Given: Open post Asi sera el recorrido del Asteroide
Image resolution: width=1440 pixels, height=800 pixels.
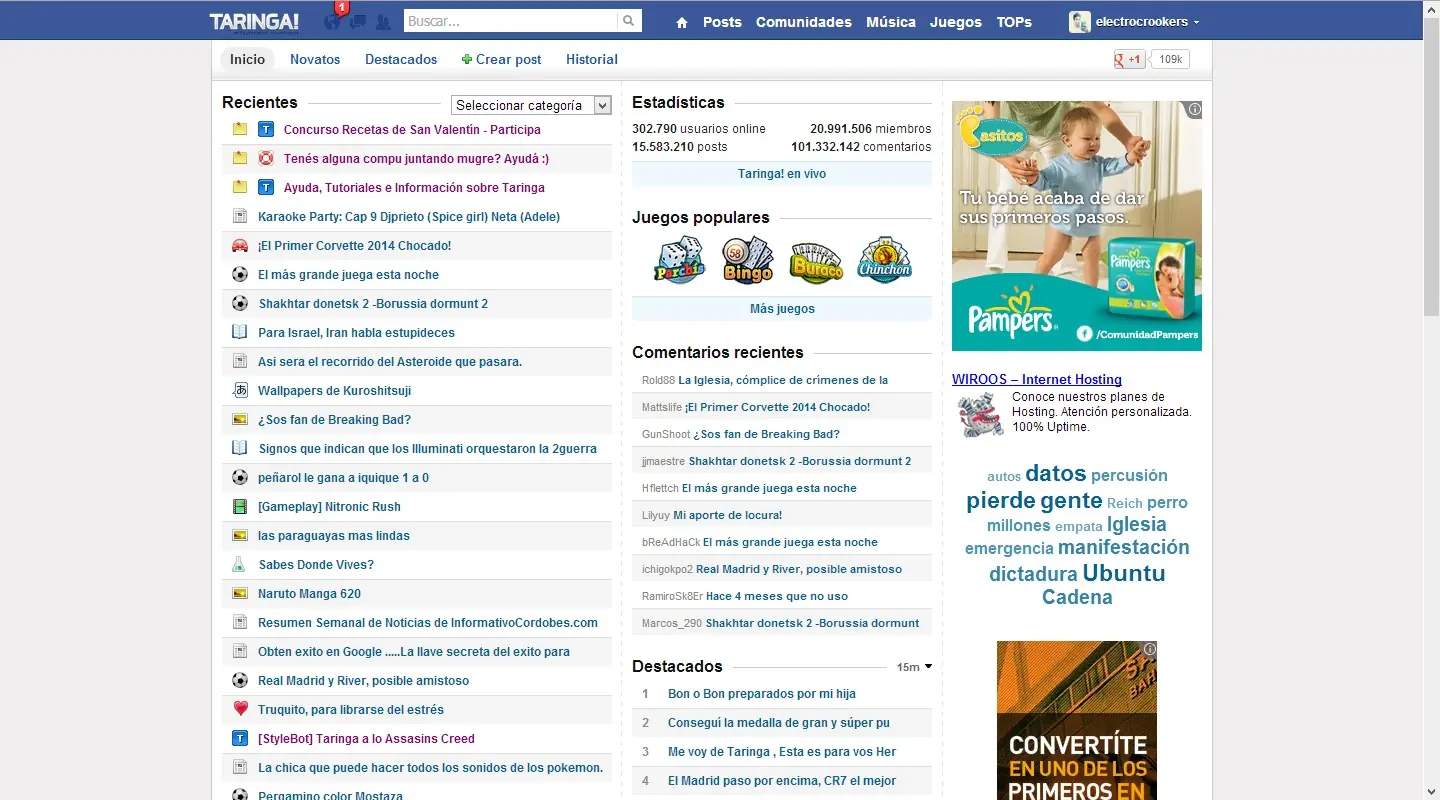Looking at the screenshot, I should coord(390,362).
